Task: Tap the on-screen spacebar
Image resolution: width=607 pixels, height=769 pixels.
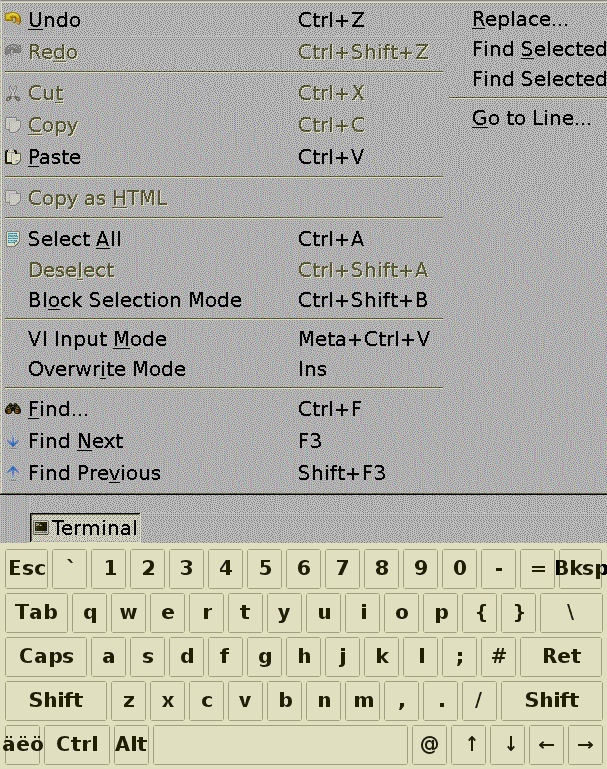Action: point(280,744)
